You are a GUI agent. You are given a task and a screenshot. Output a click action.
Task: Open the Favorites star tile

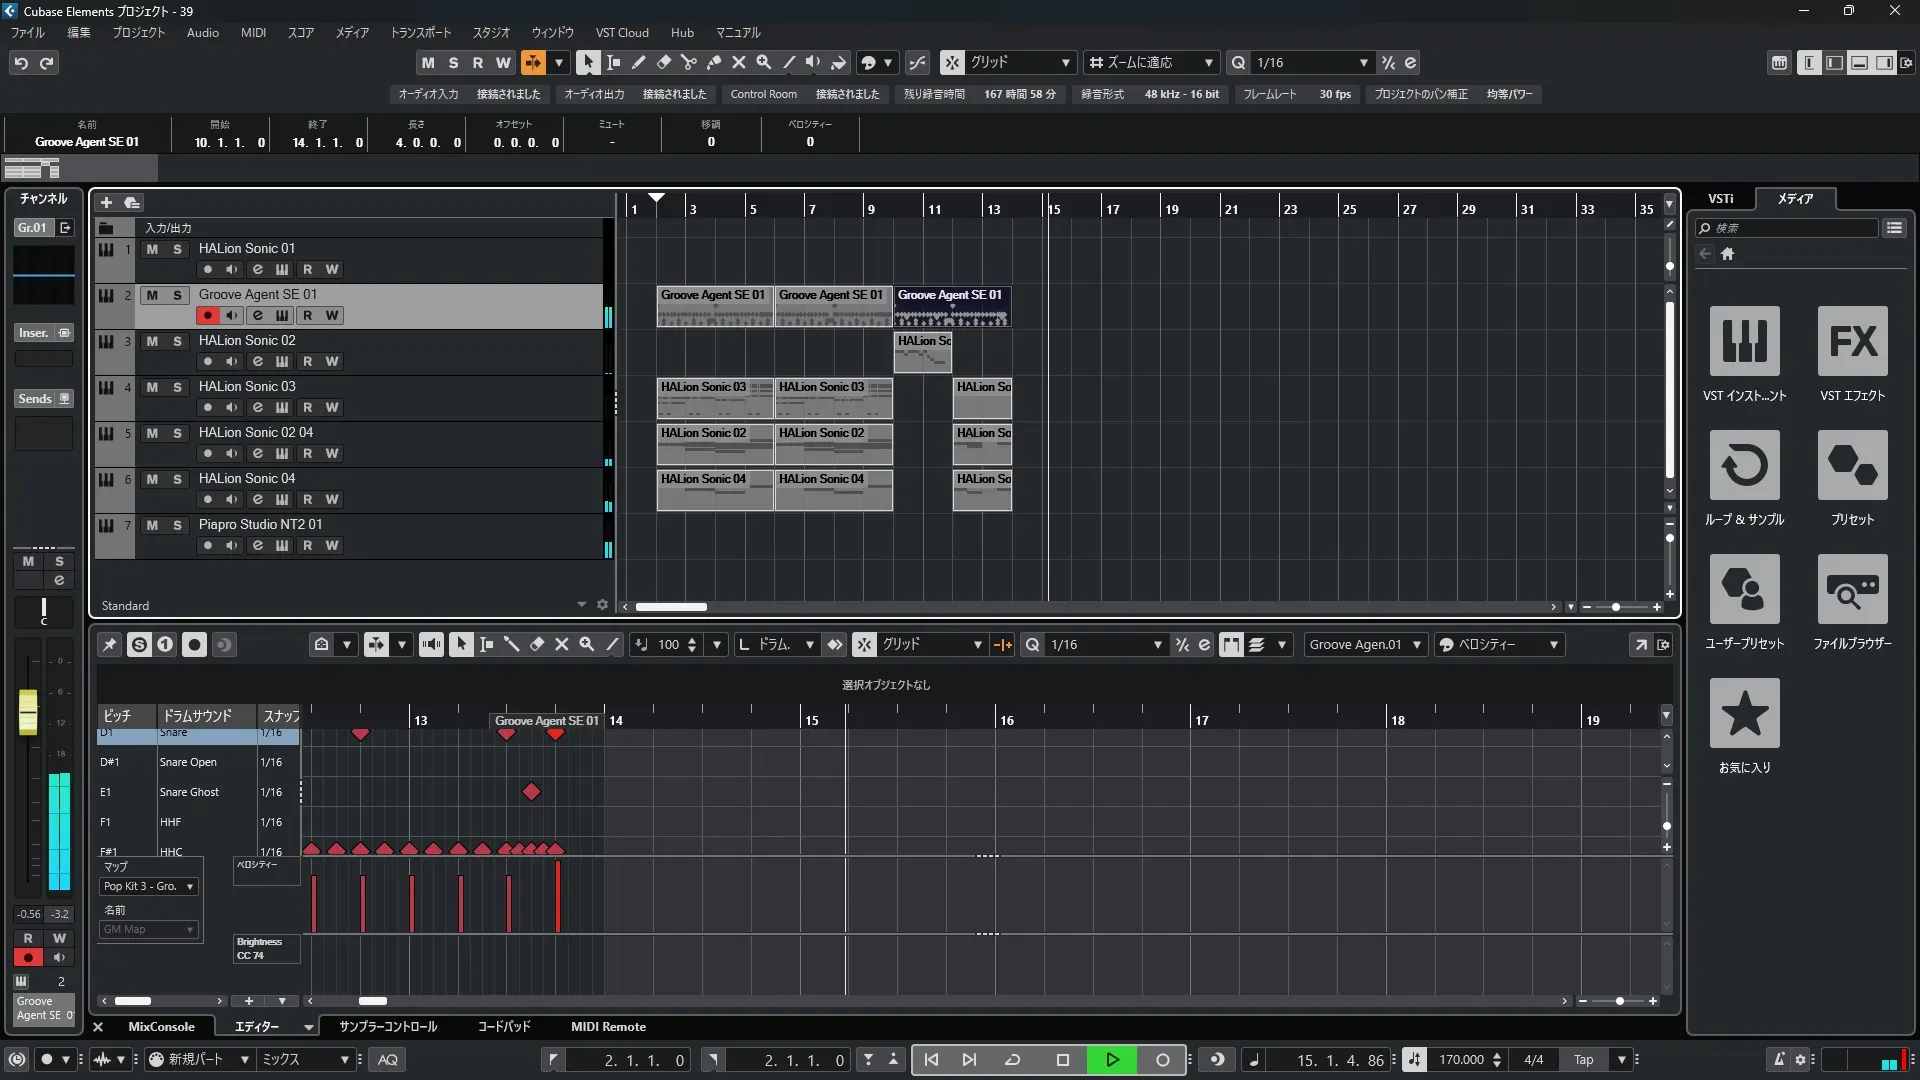(1744, 714)
